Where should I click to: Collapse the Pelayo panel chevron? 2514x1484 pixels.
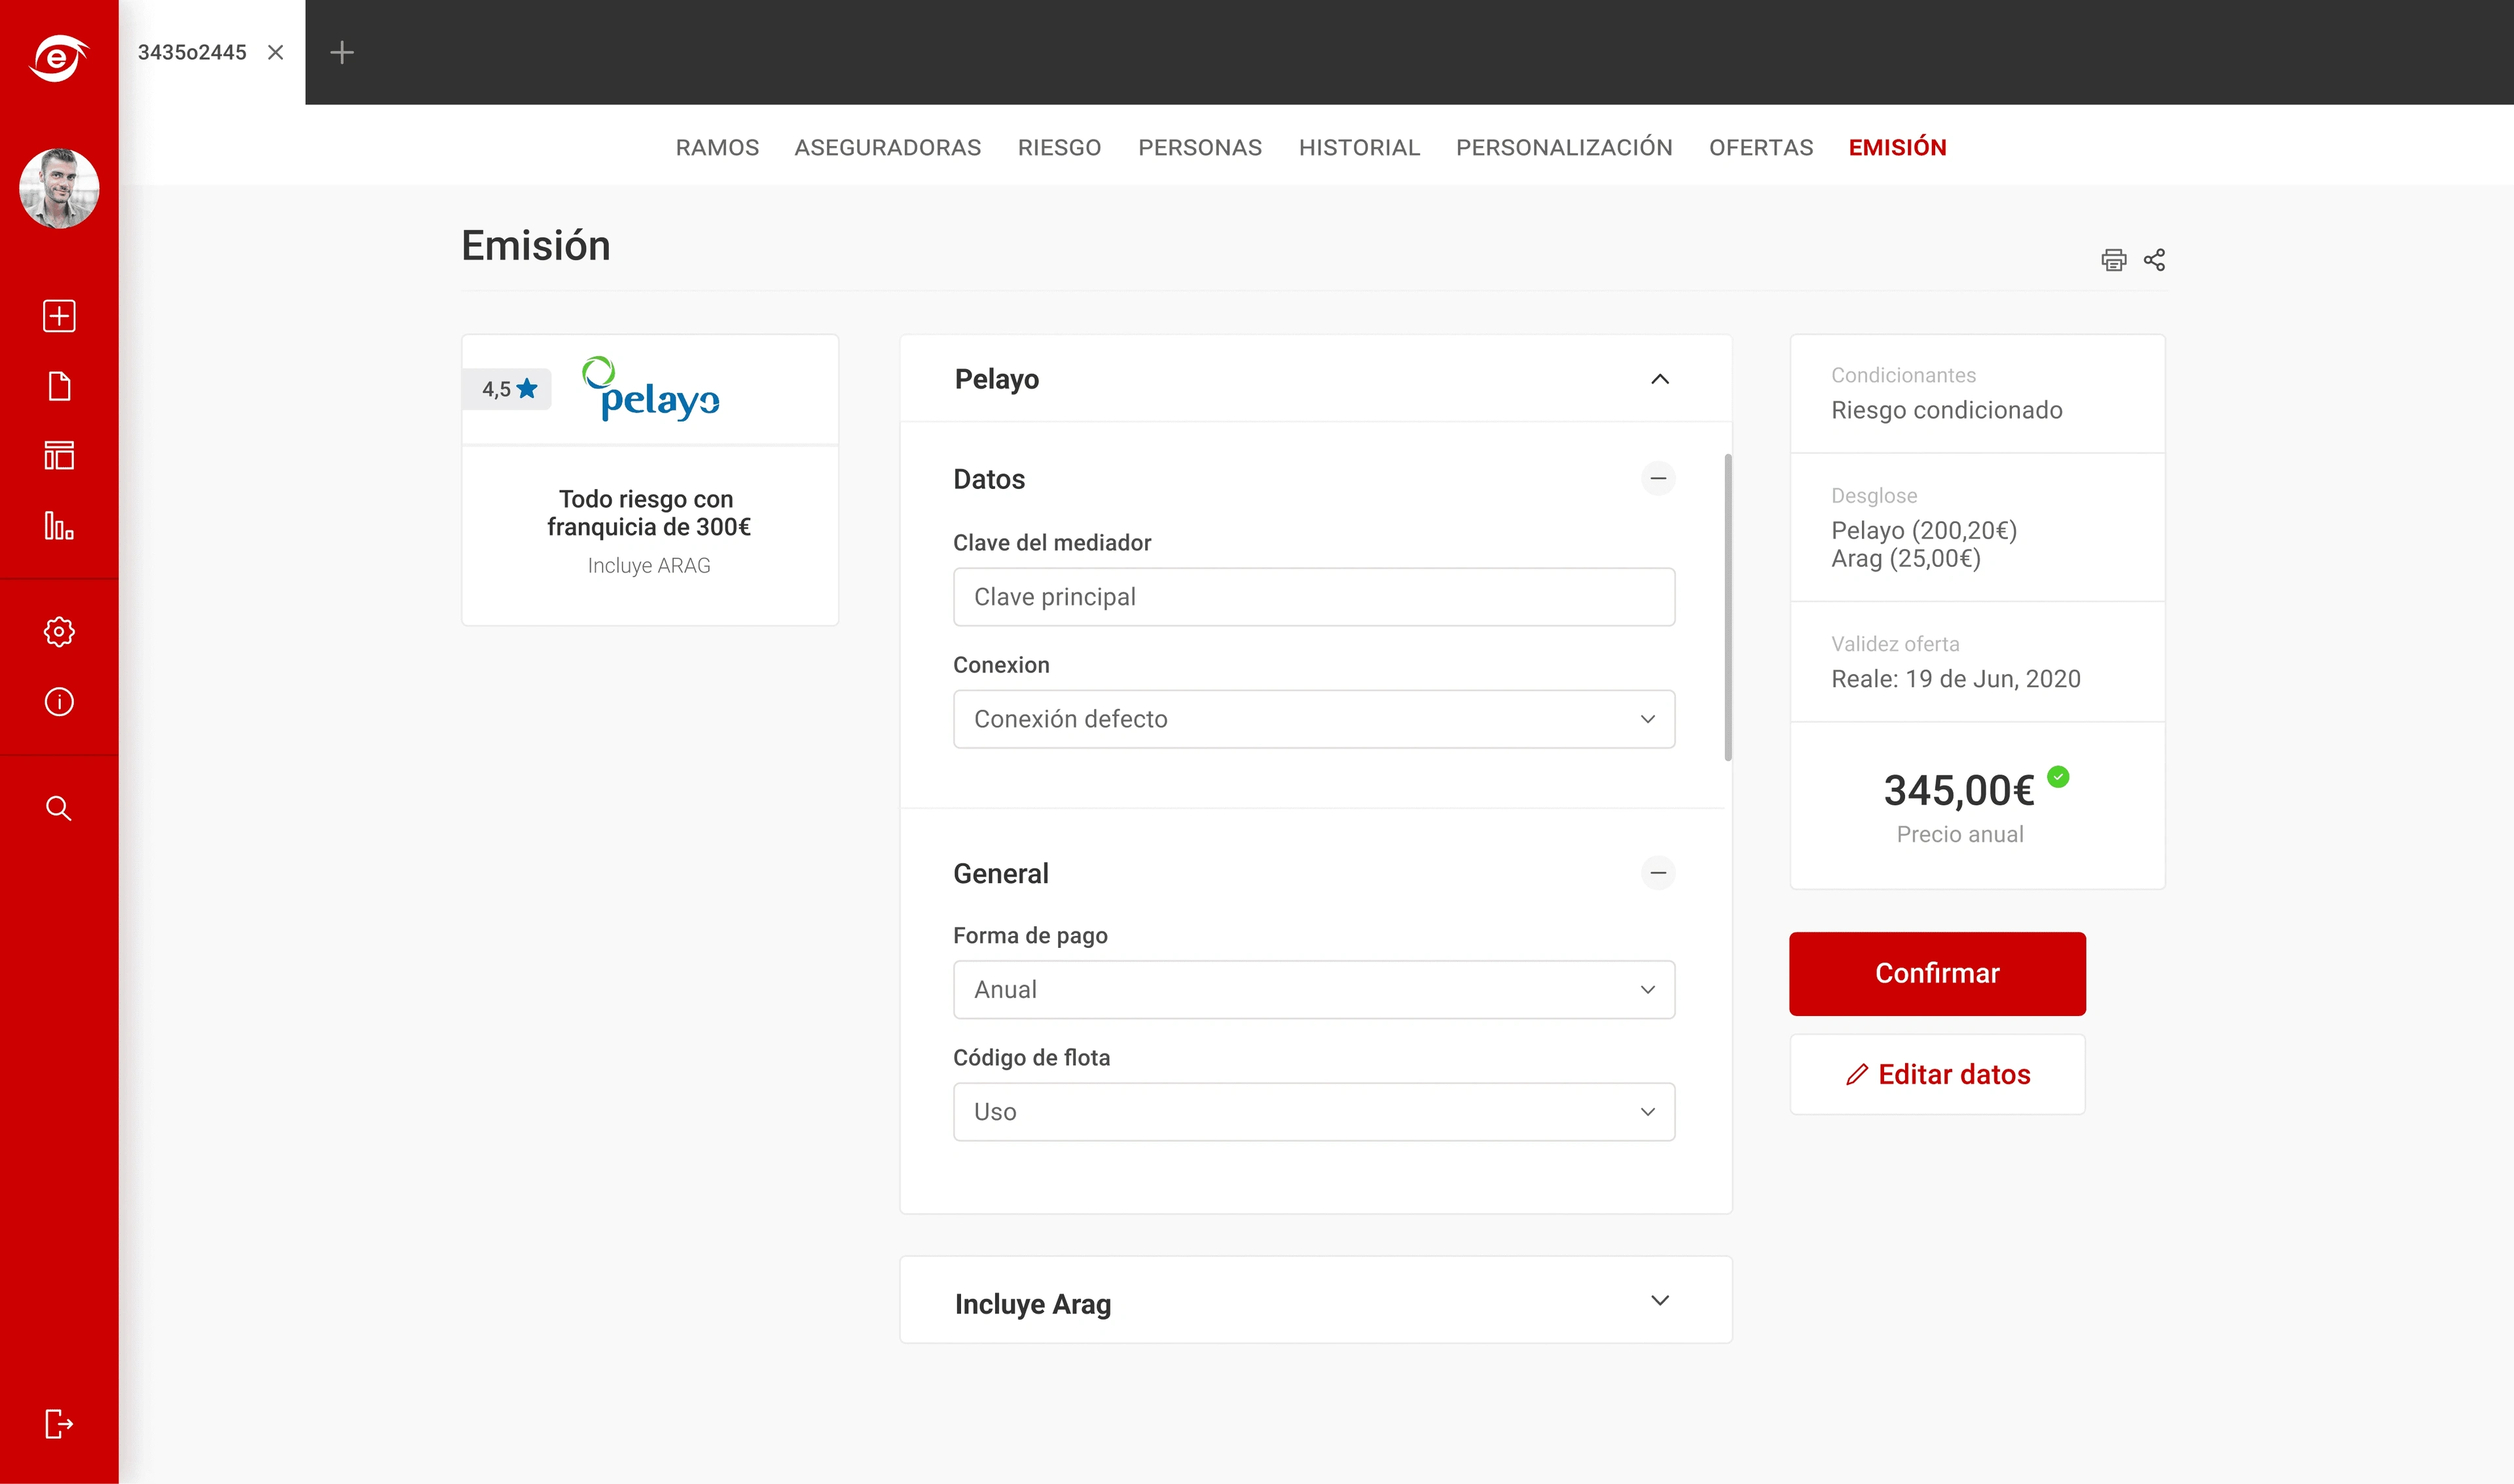[1660, 379]
